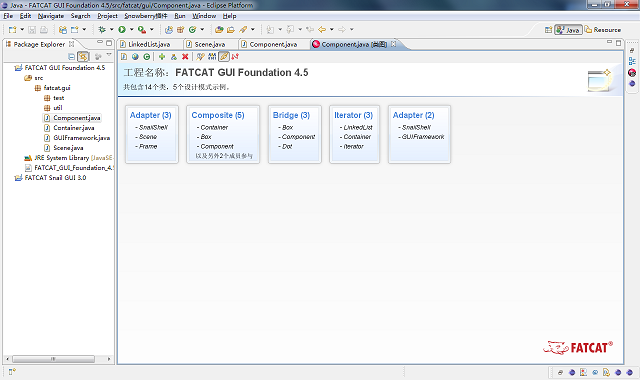Click the first document icon in editor toolbar
This screenshot has height=380, width=640.
click(x=124, y=57)
